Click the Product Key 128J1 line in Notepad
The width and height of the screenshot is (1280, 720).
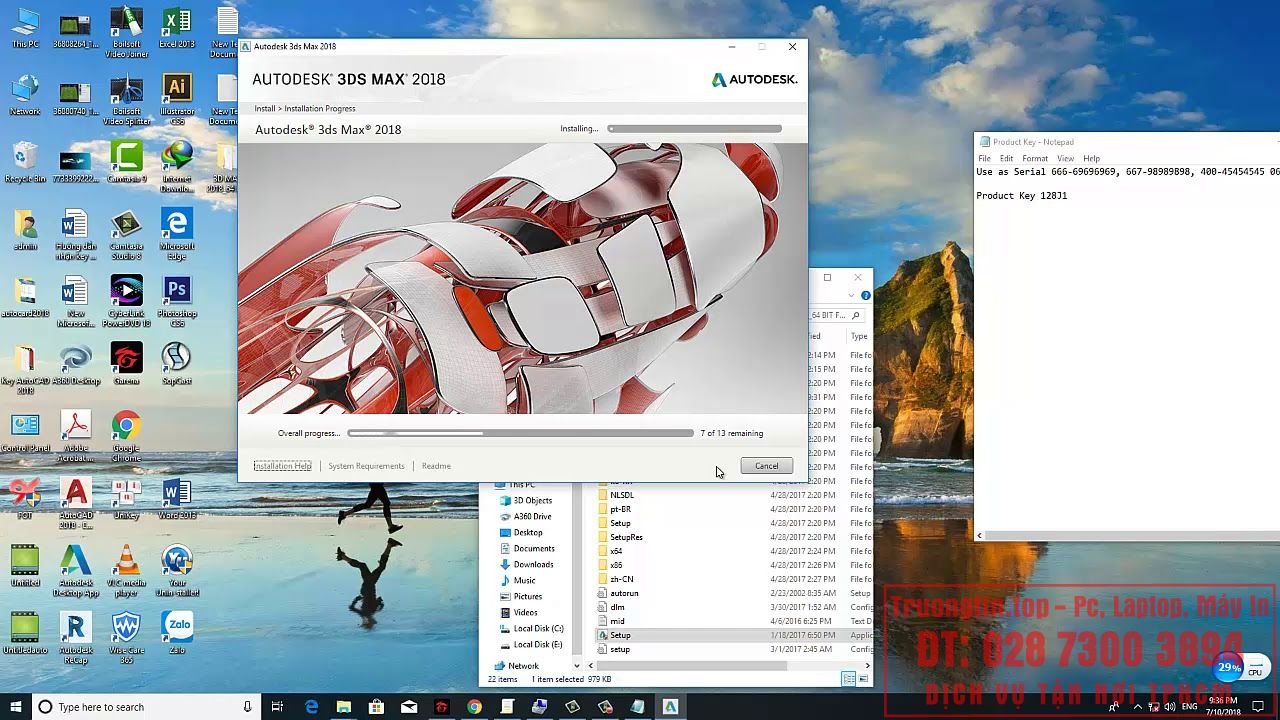(1021, 196)
